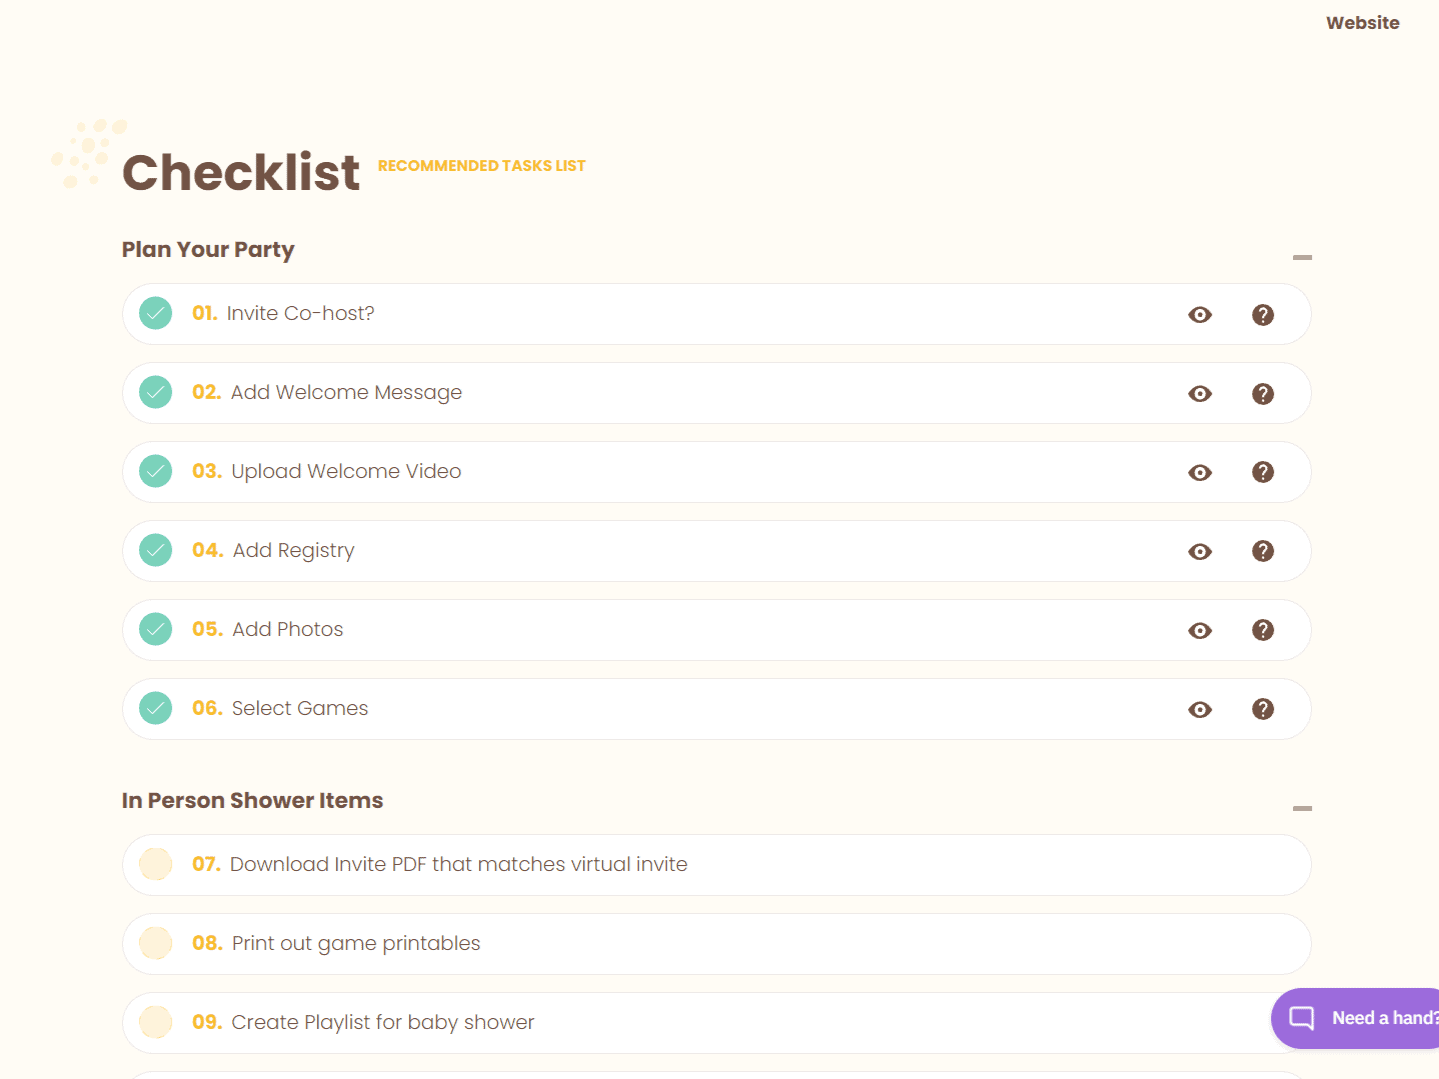Click the preview eye icon for Invite Co-host
This screenshot has width=1439, height=1079.
(1200, 314)
